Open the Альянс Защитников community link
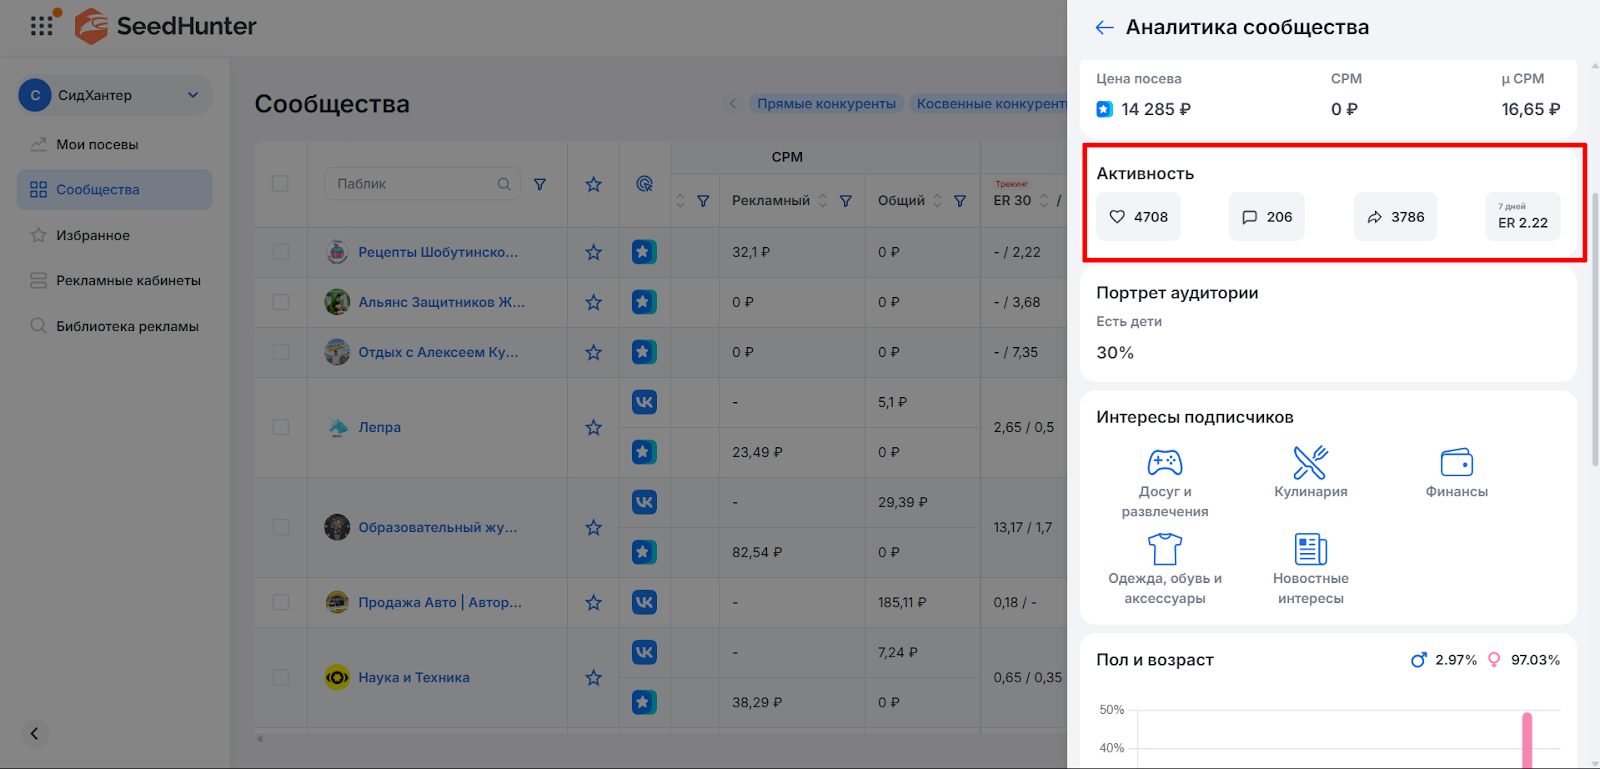 coord(441,302)
